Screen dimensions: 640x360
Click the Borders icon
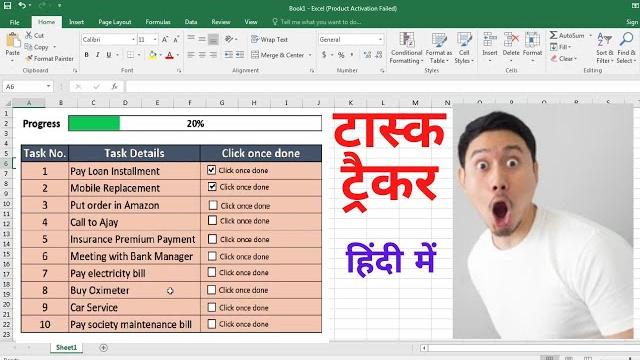point(131,55)
